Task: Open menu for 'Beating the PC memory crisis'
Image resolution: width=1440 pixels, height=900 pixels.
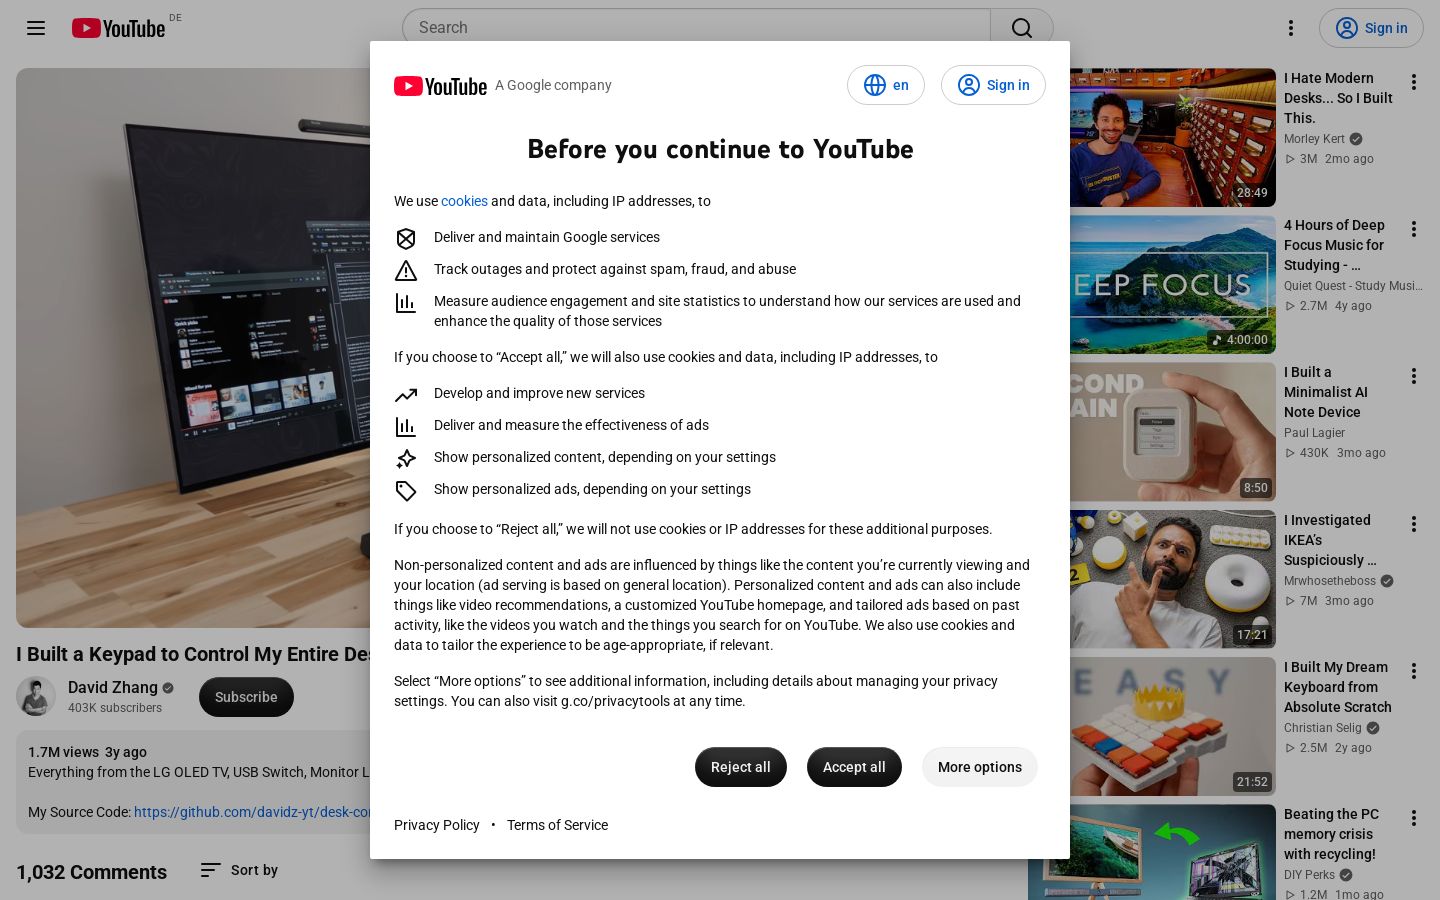Action: tap(1414, 818)
